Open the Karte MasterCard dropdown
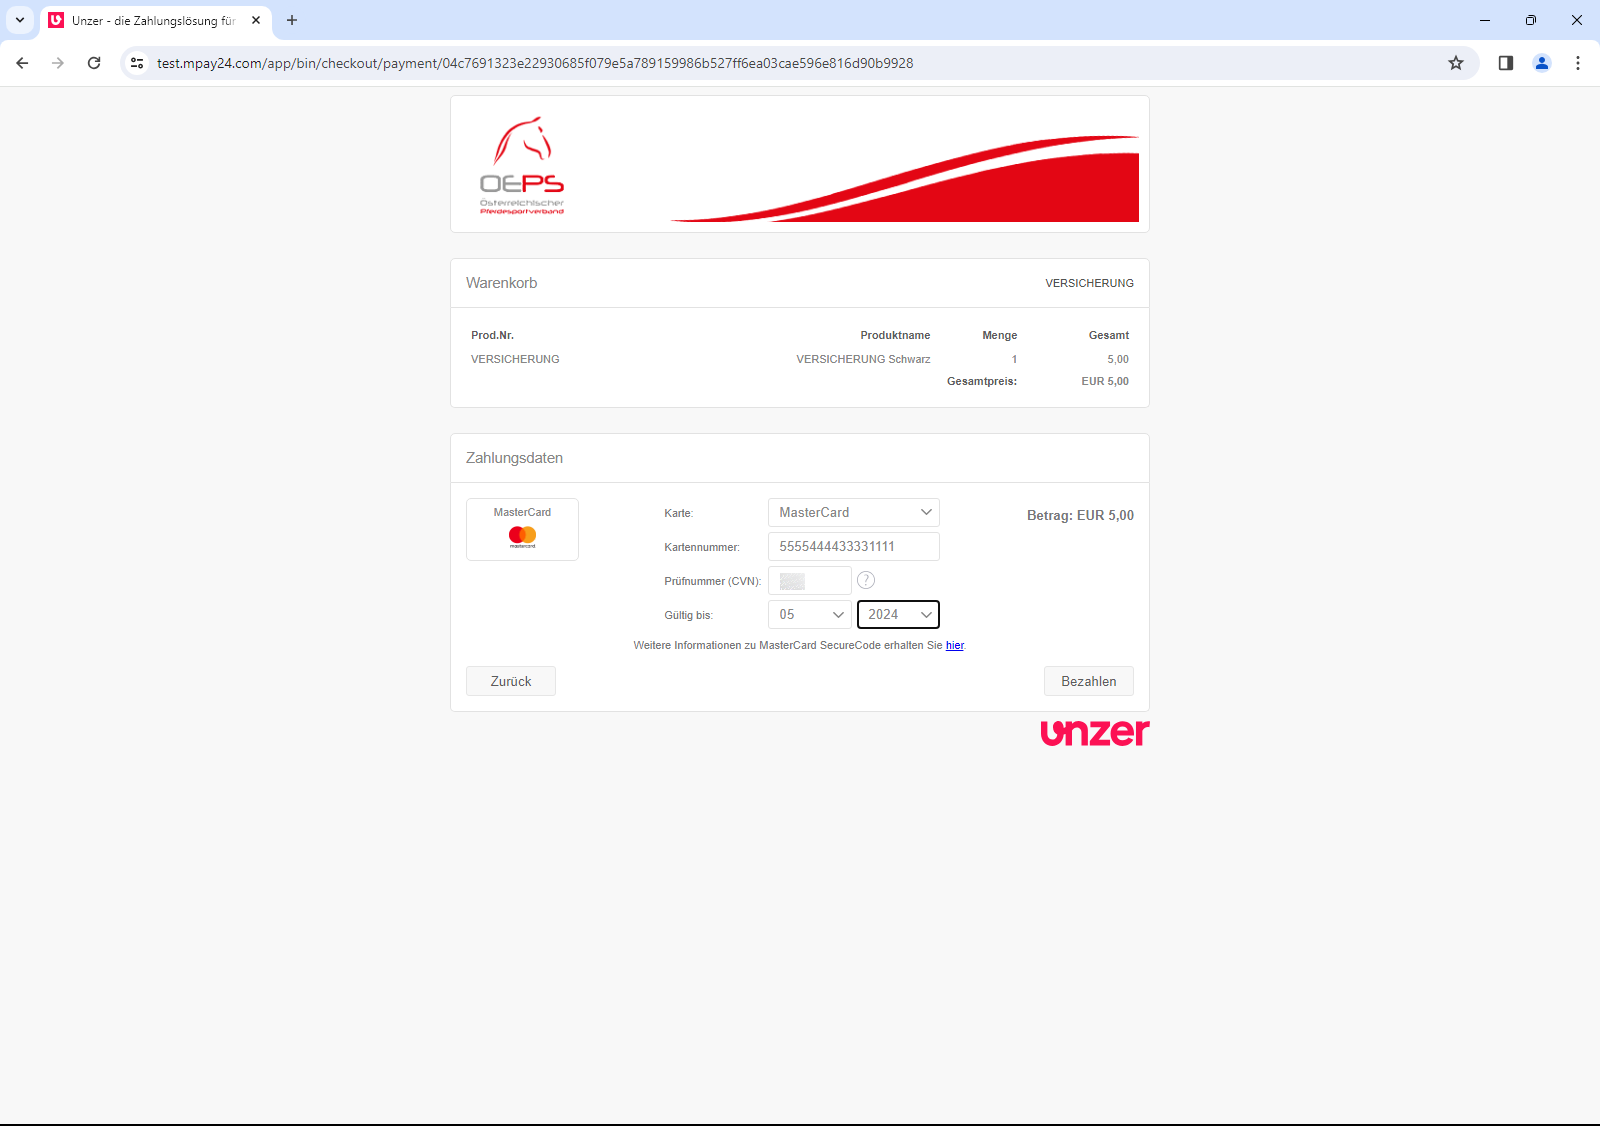The height and width of the screenshot is (1126, 1600). [x=854, y=512]
